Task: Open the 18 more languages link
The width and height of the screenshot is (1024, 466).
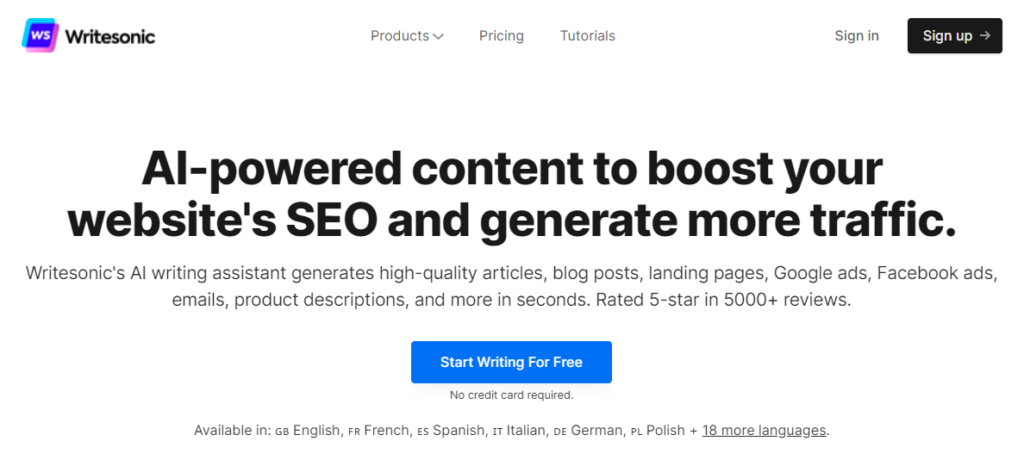Action: (764, 430)
